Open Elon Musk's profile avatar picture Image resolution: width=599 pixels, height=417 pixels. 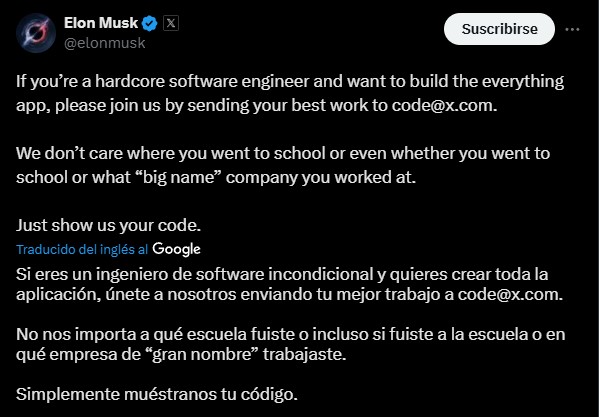[x=36, y=33]
